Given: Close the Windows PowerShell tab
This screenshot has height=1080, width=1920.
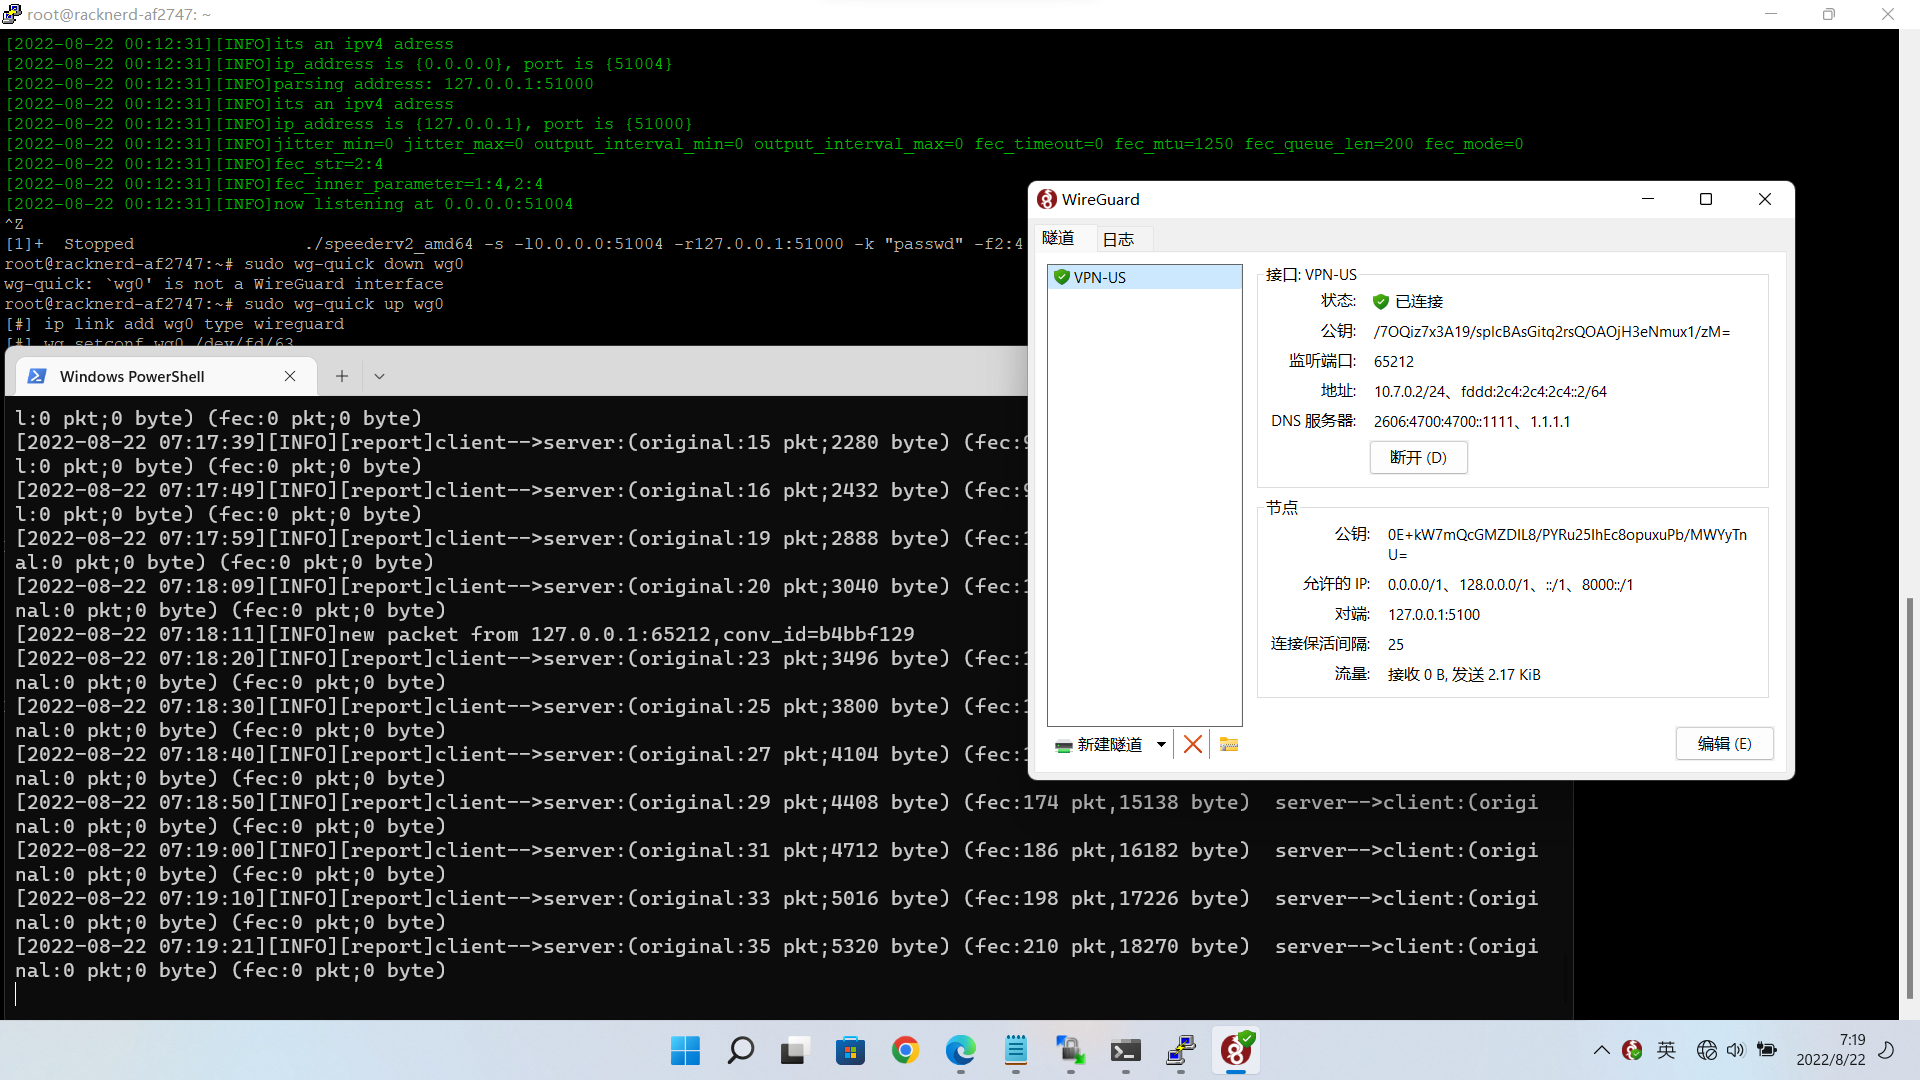Looking at the screenshot, I should 290,376.
